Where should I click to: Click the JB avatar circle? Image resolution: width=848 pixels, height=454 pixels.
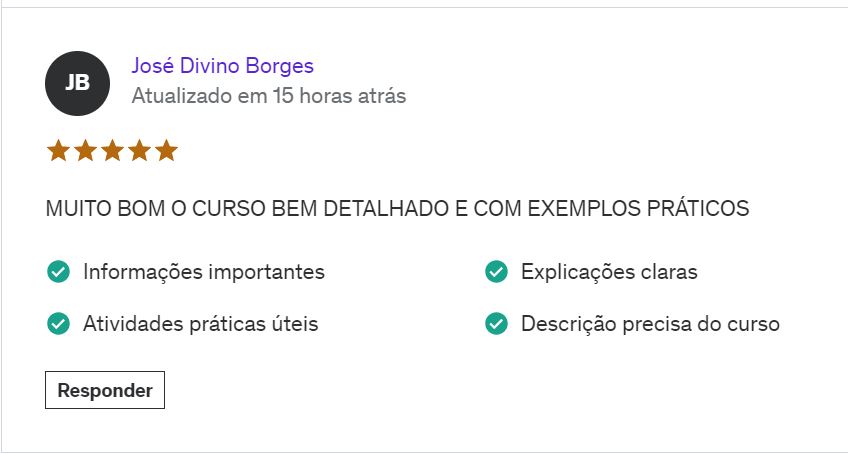(x=77, y=83)
